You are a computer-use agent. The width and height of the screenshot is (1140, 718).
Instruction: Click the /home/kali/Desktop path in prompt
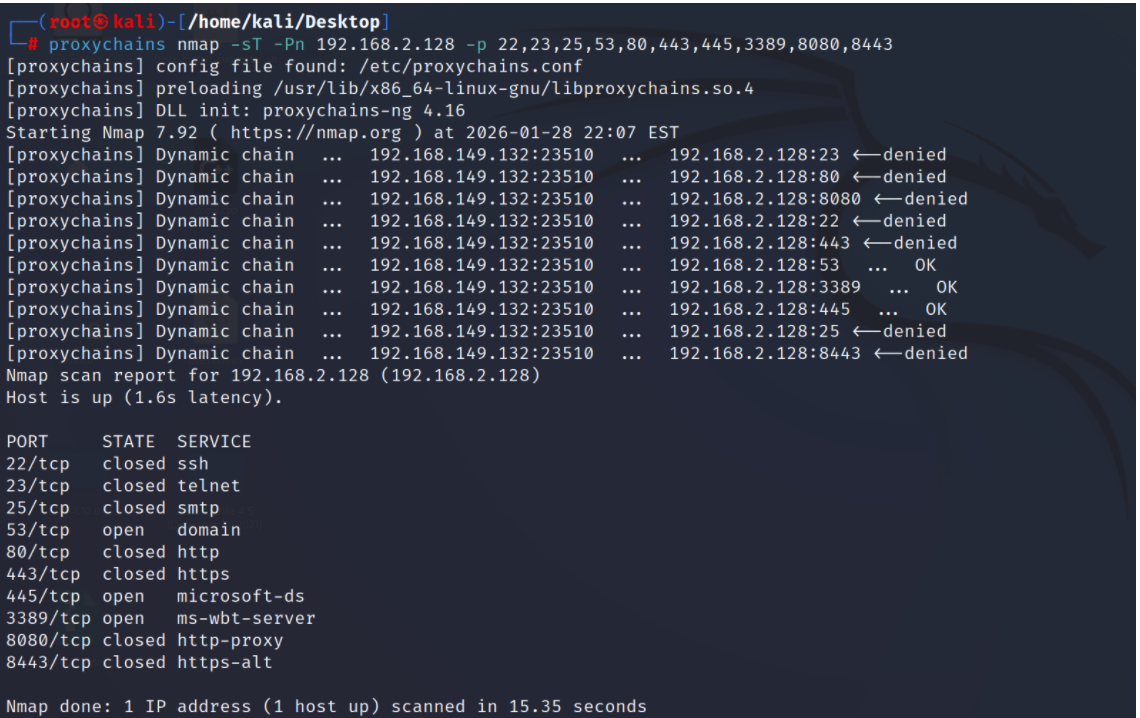point(284,22)
